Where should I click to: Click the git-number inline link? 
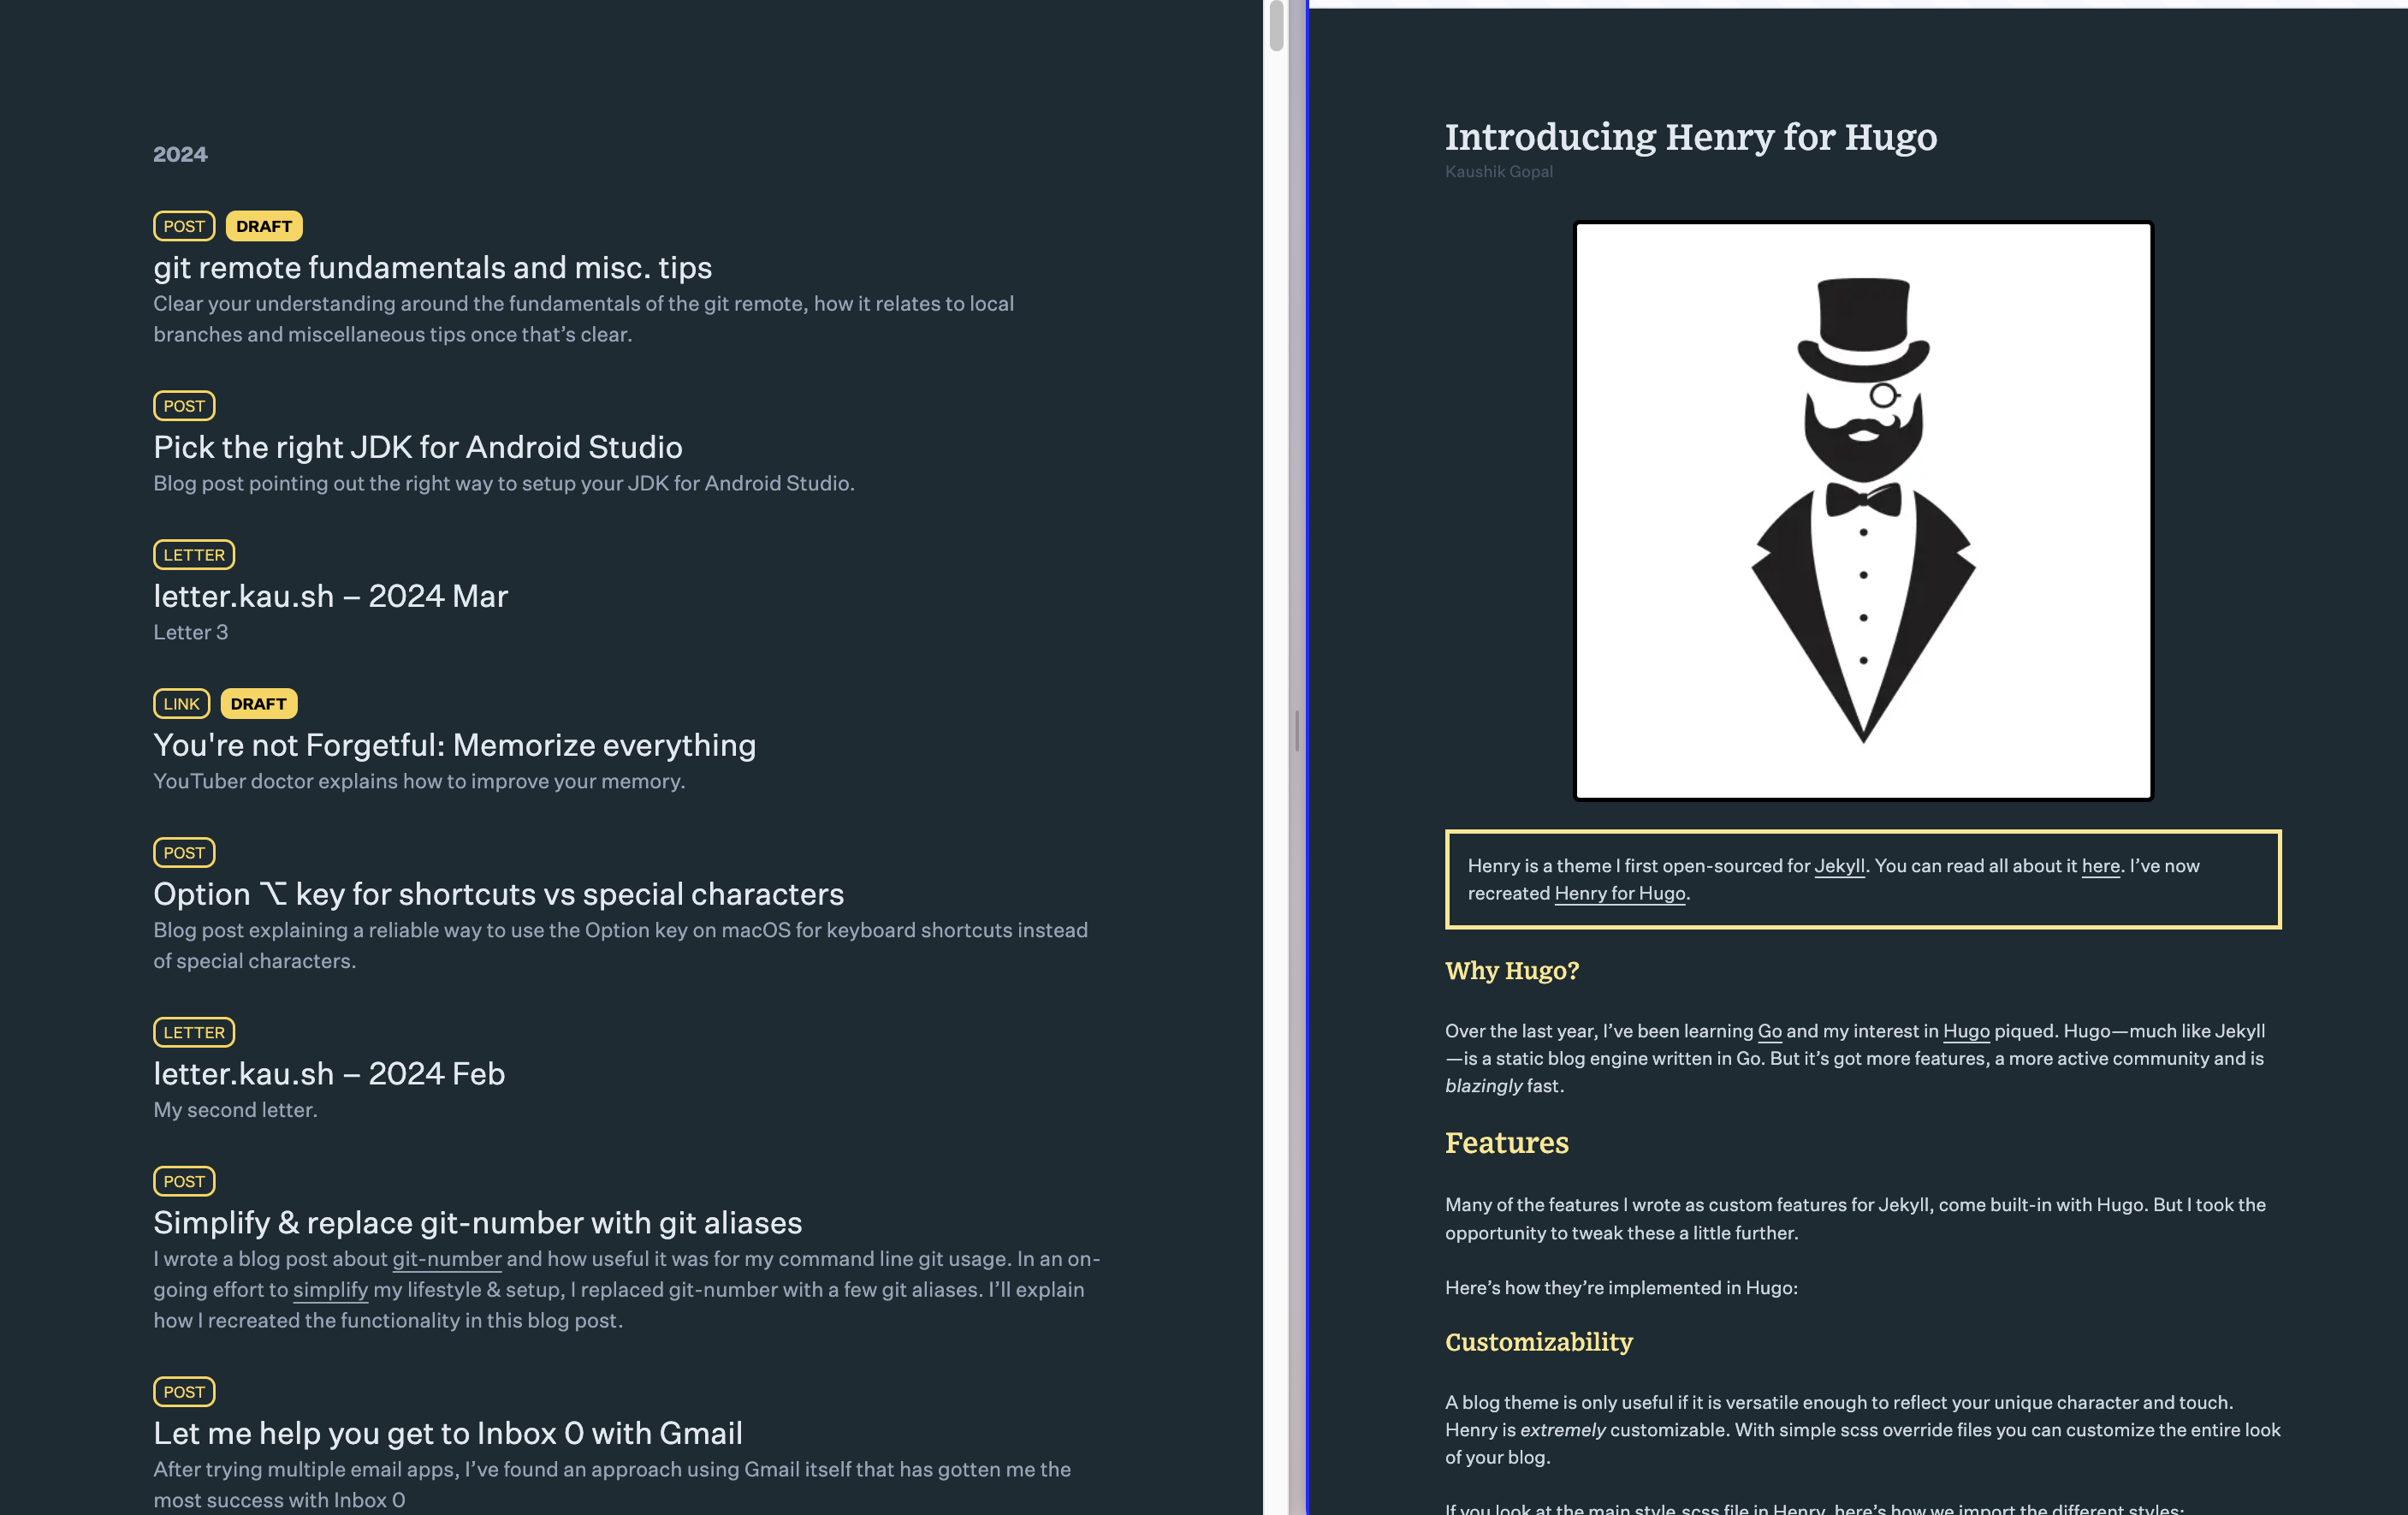446,1259
